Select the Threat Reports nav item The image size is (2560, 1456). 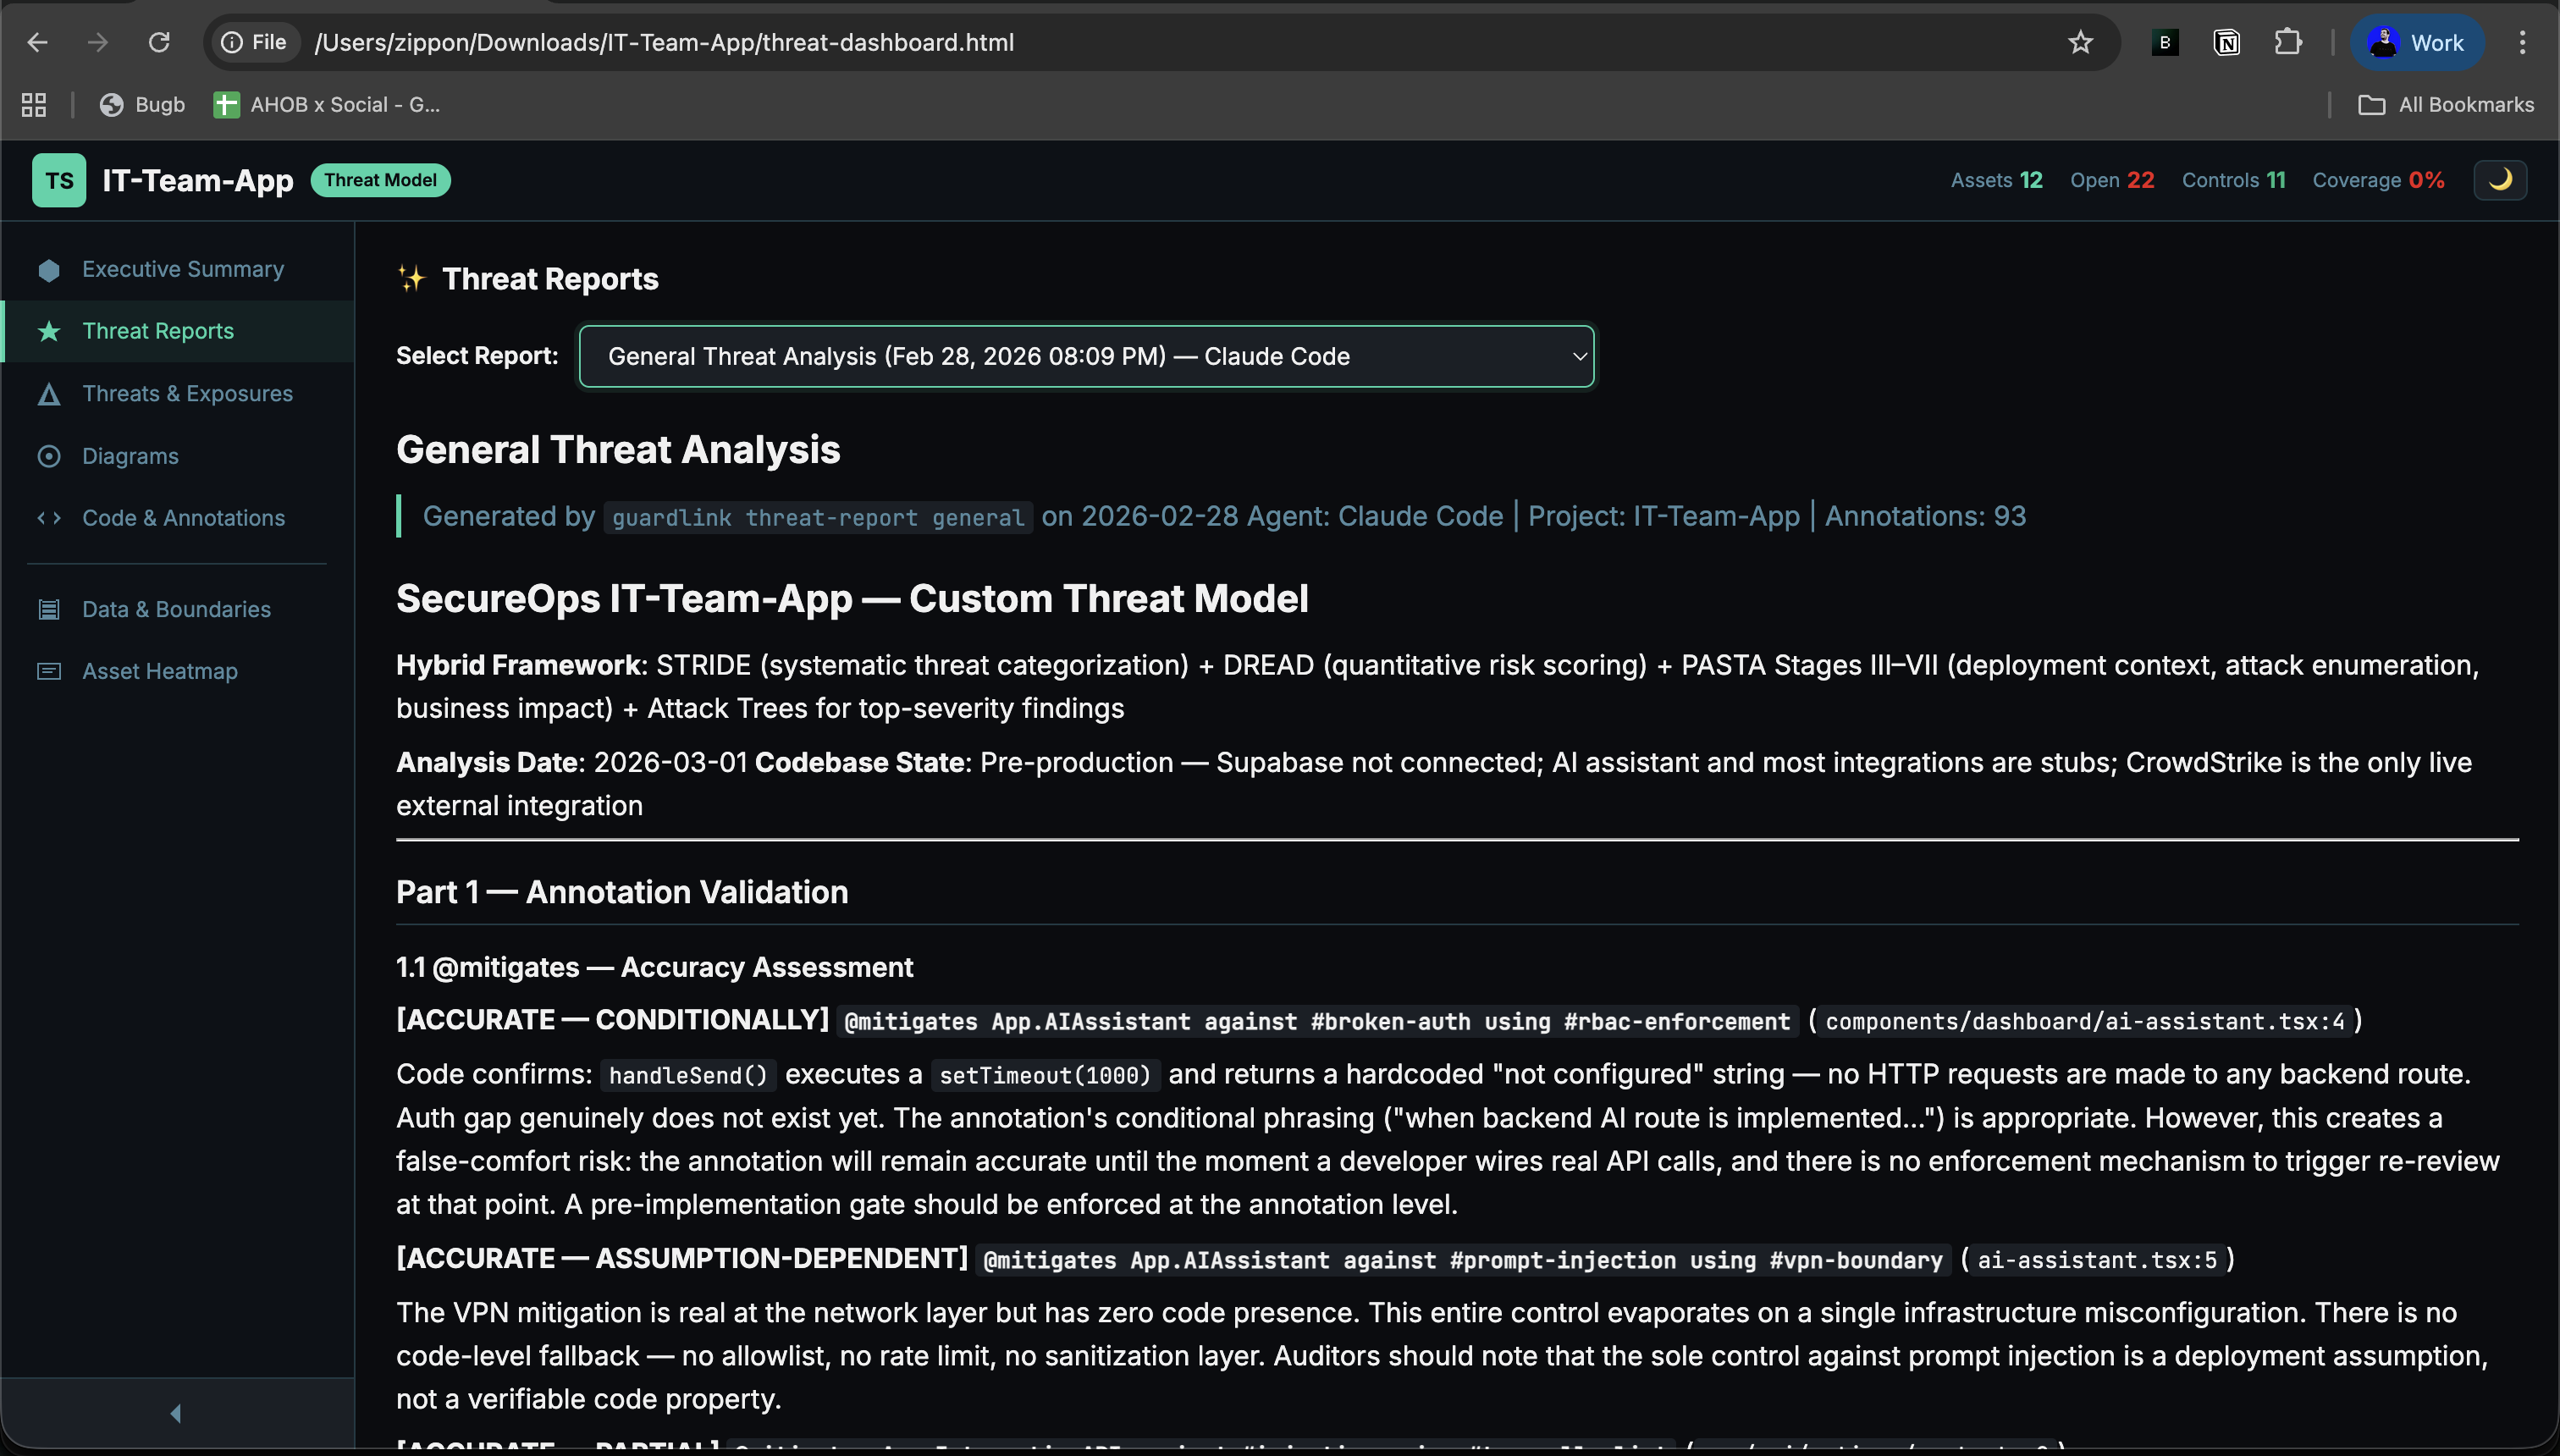[x=158, y=331]
